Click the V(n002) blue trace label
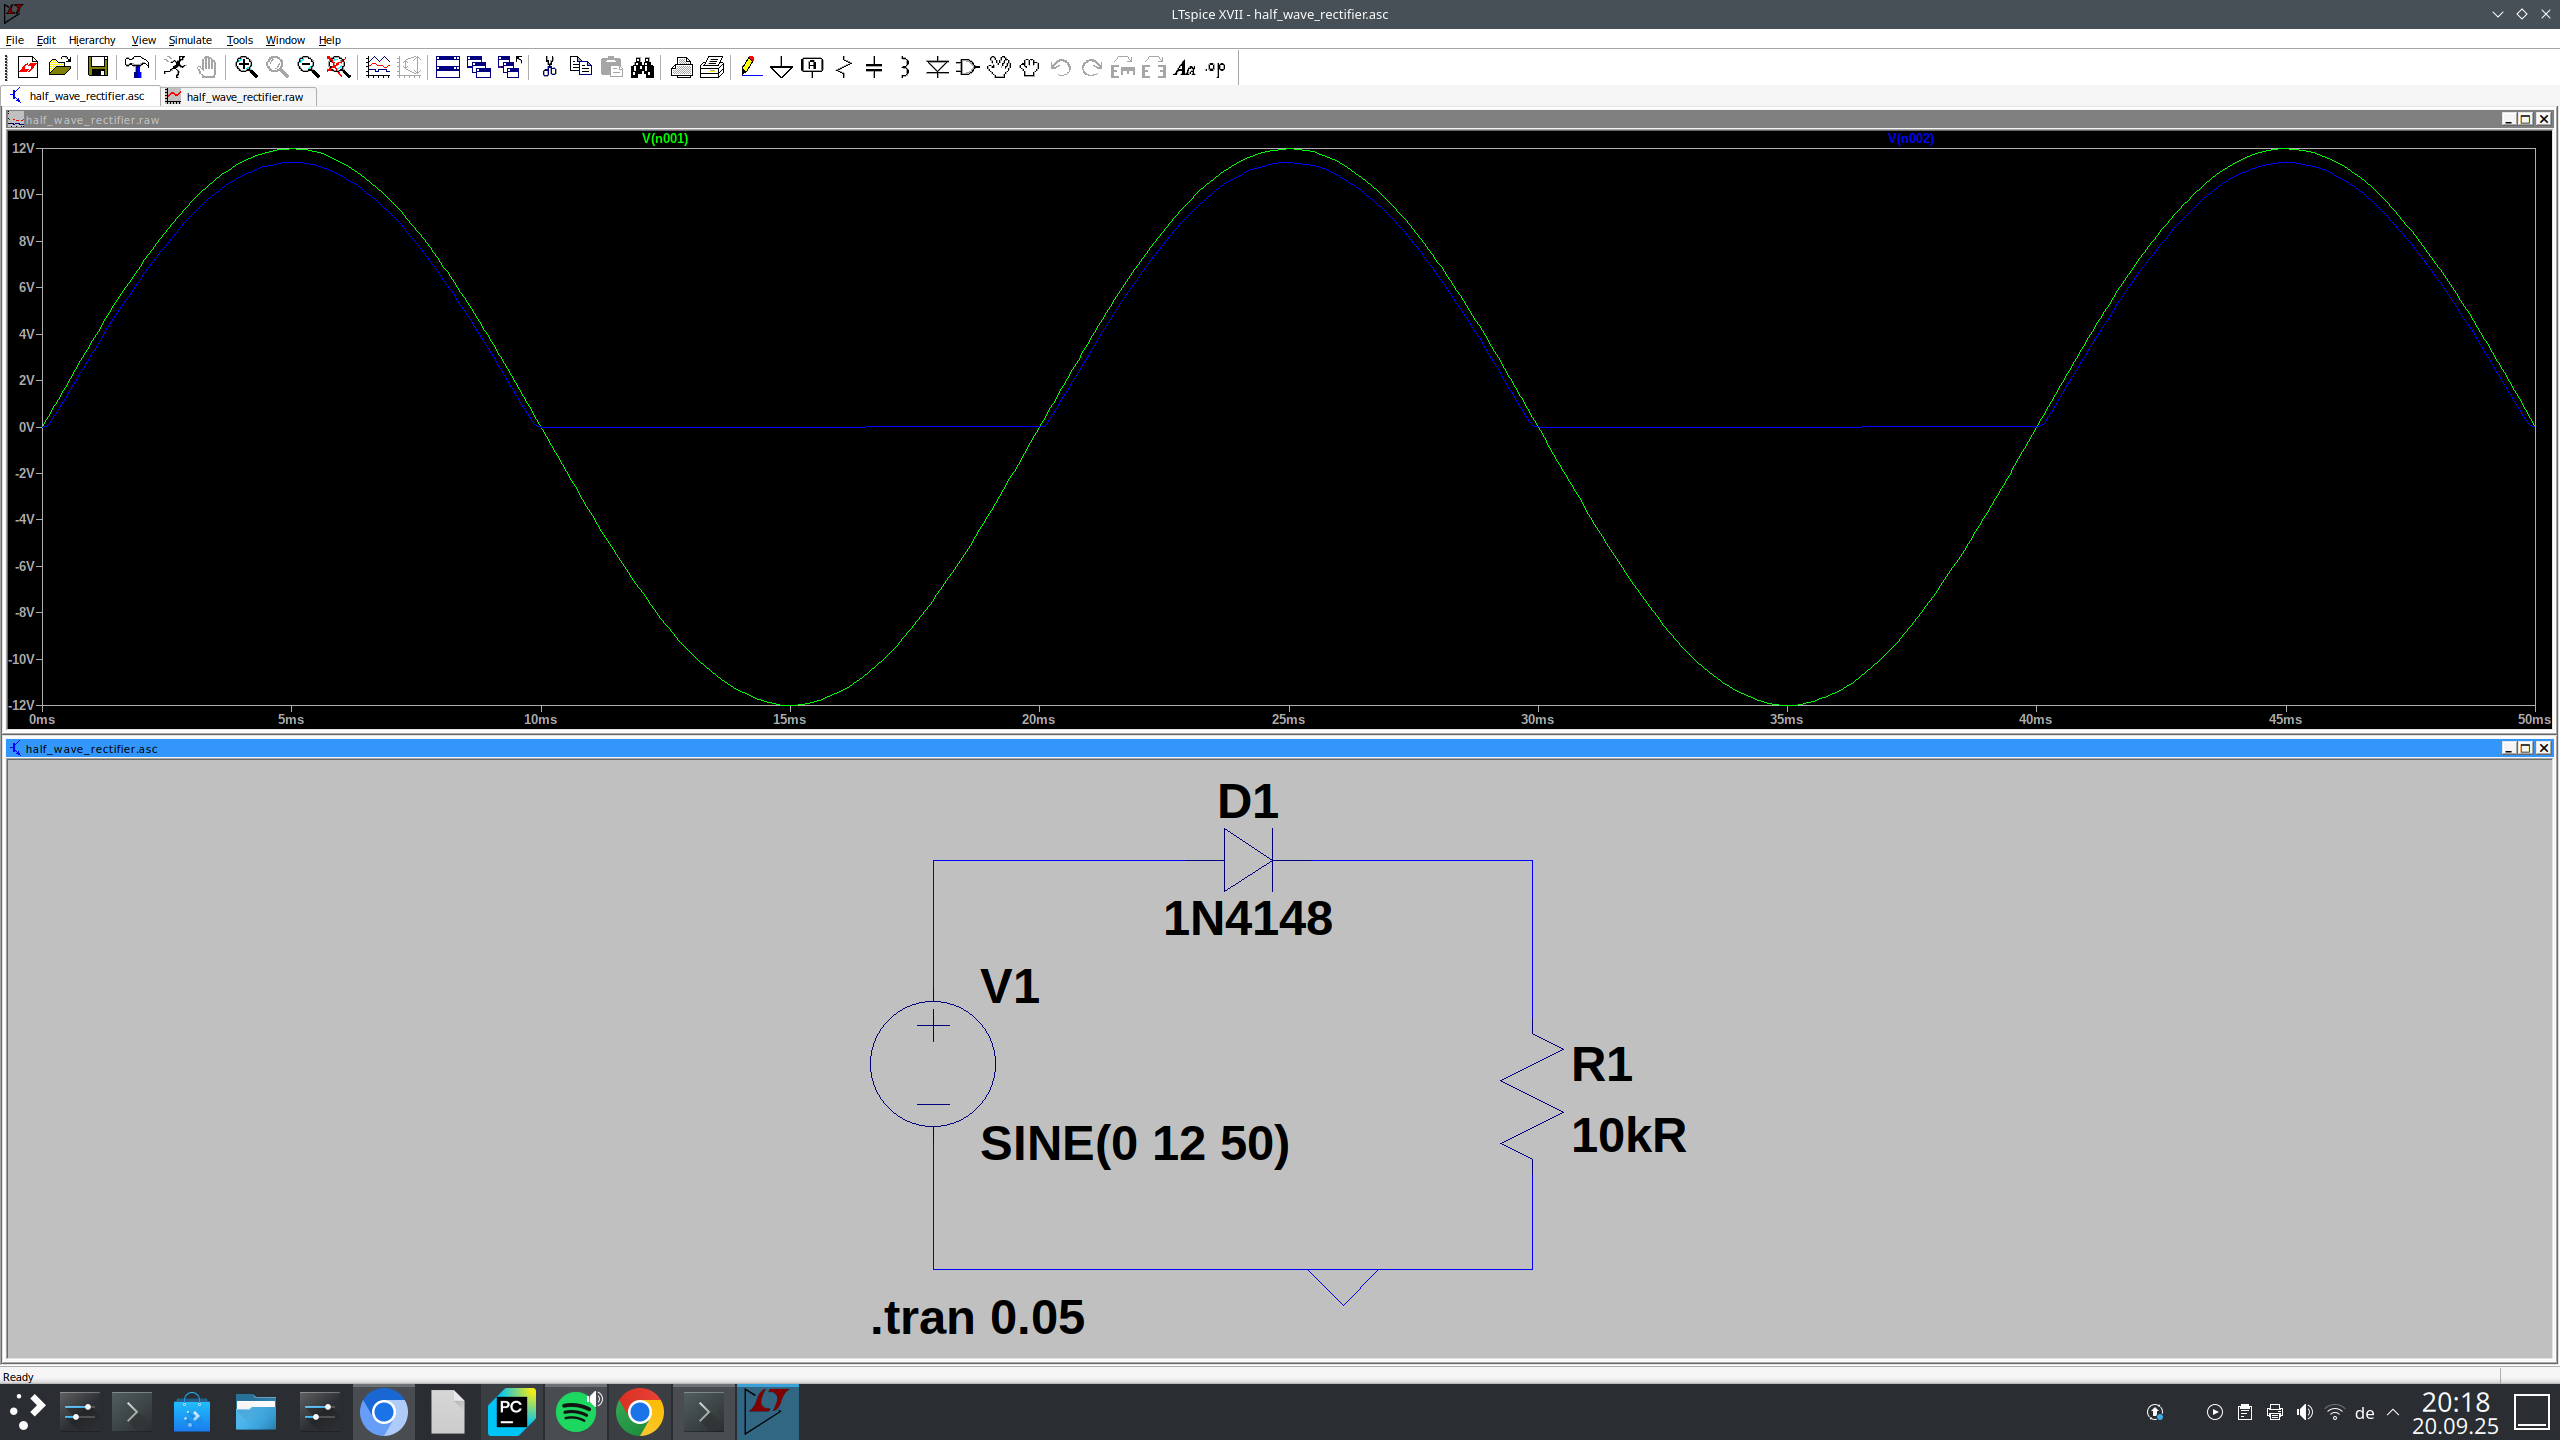This screenshot has width=2560, height=1440. (1910, 139)
